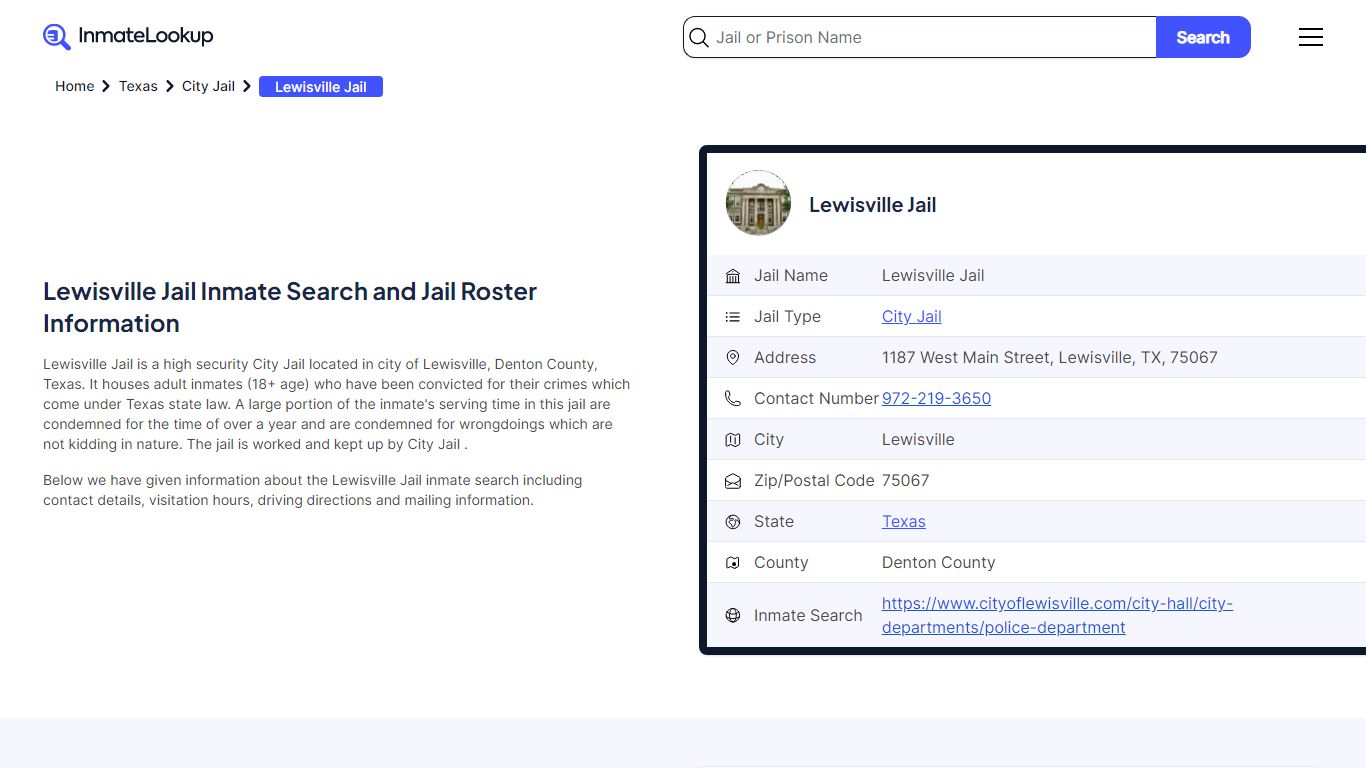This screenshot has height=768, width=1366.
Task: Click the Jail Type list icon
Action: [733, 317]
